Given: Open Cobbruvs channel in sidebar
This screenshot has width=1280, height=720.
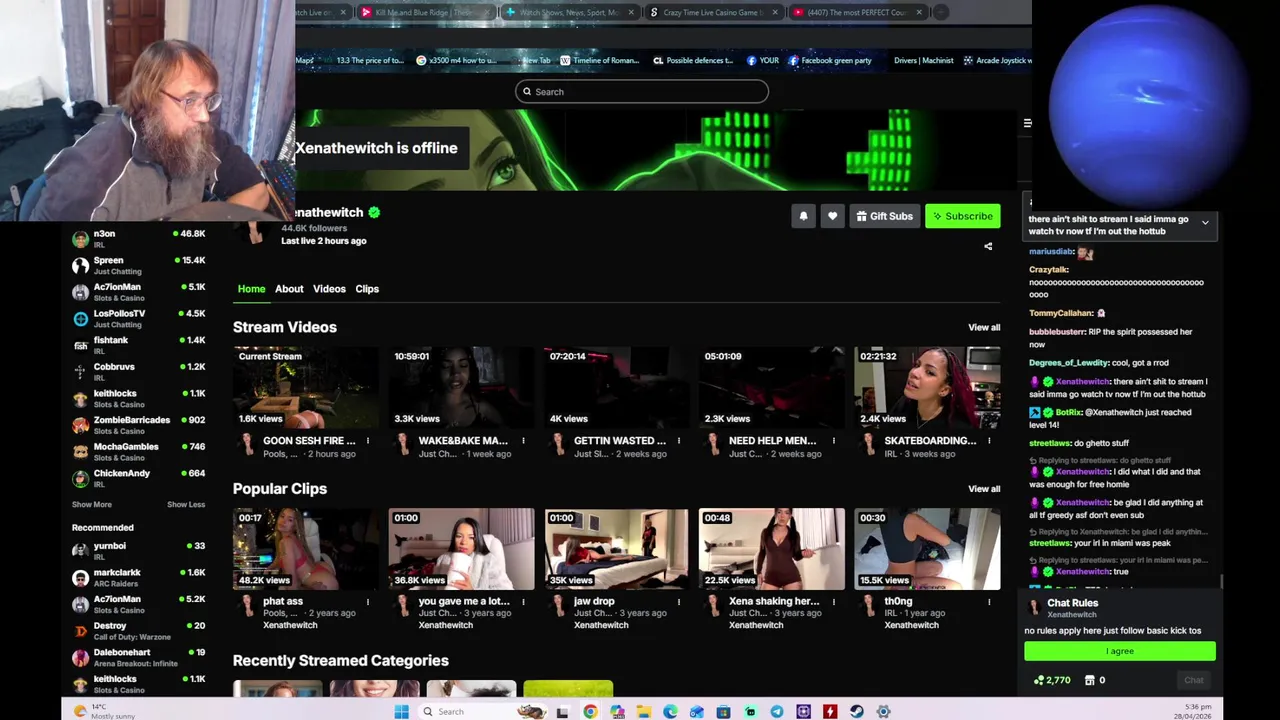Looking at the screenshot, I should 139,372.
